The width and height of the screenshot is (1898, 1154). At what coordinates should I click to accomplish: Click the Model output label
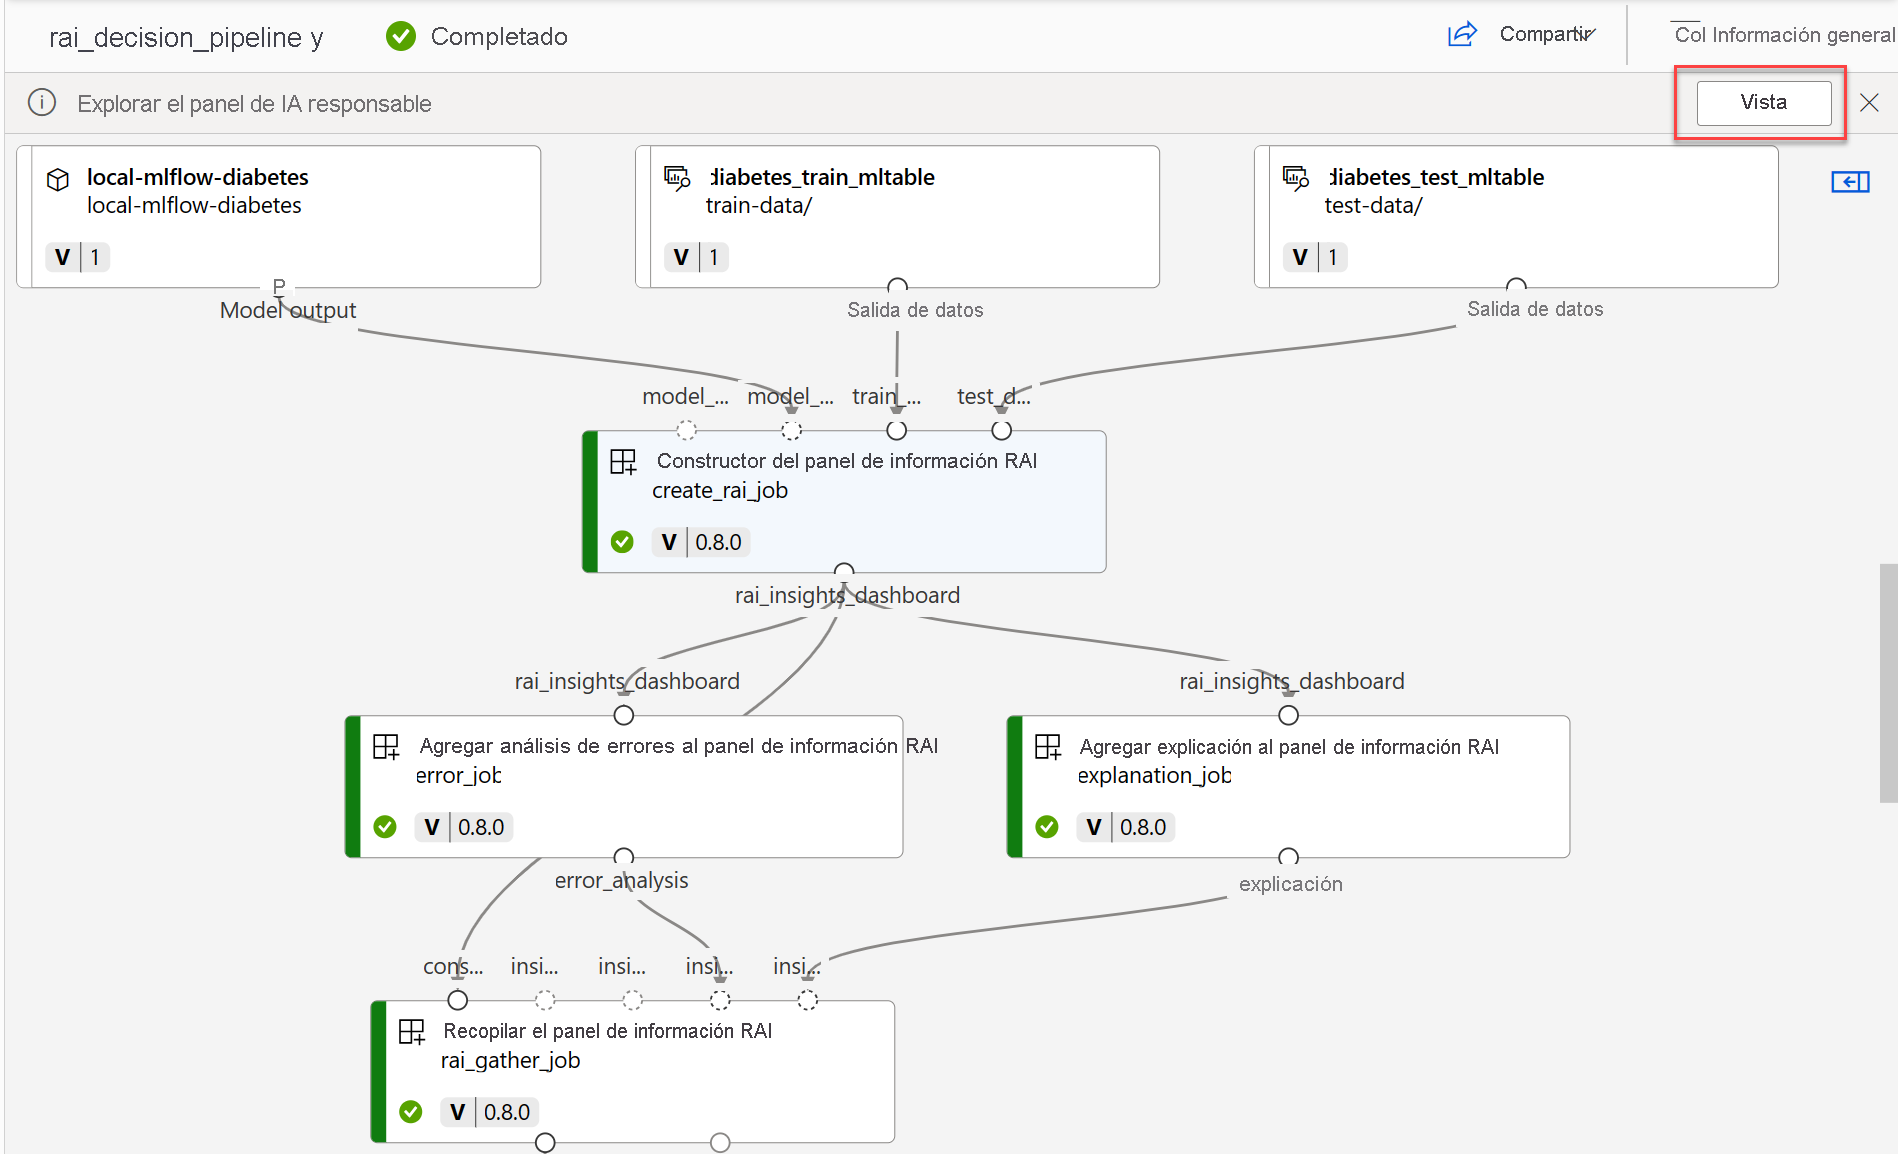pyautogui.click(x=288, y=310)
